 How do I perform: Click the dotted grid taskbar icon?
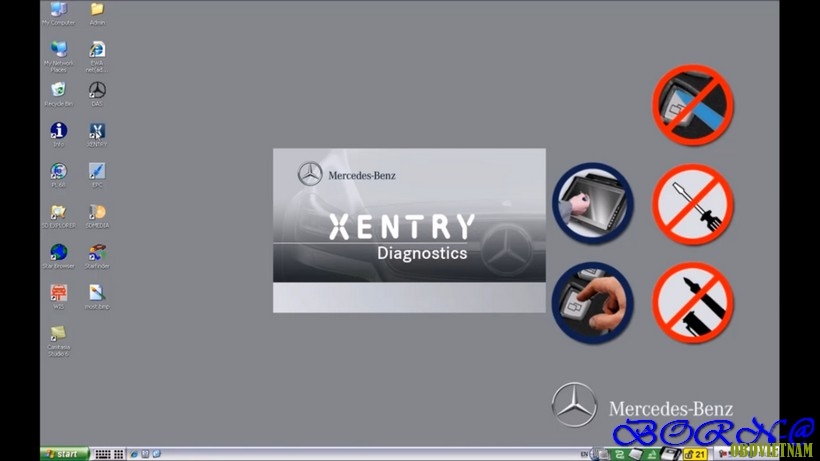click(x=119, y=455)
